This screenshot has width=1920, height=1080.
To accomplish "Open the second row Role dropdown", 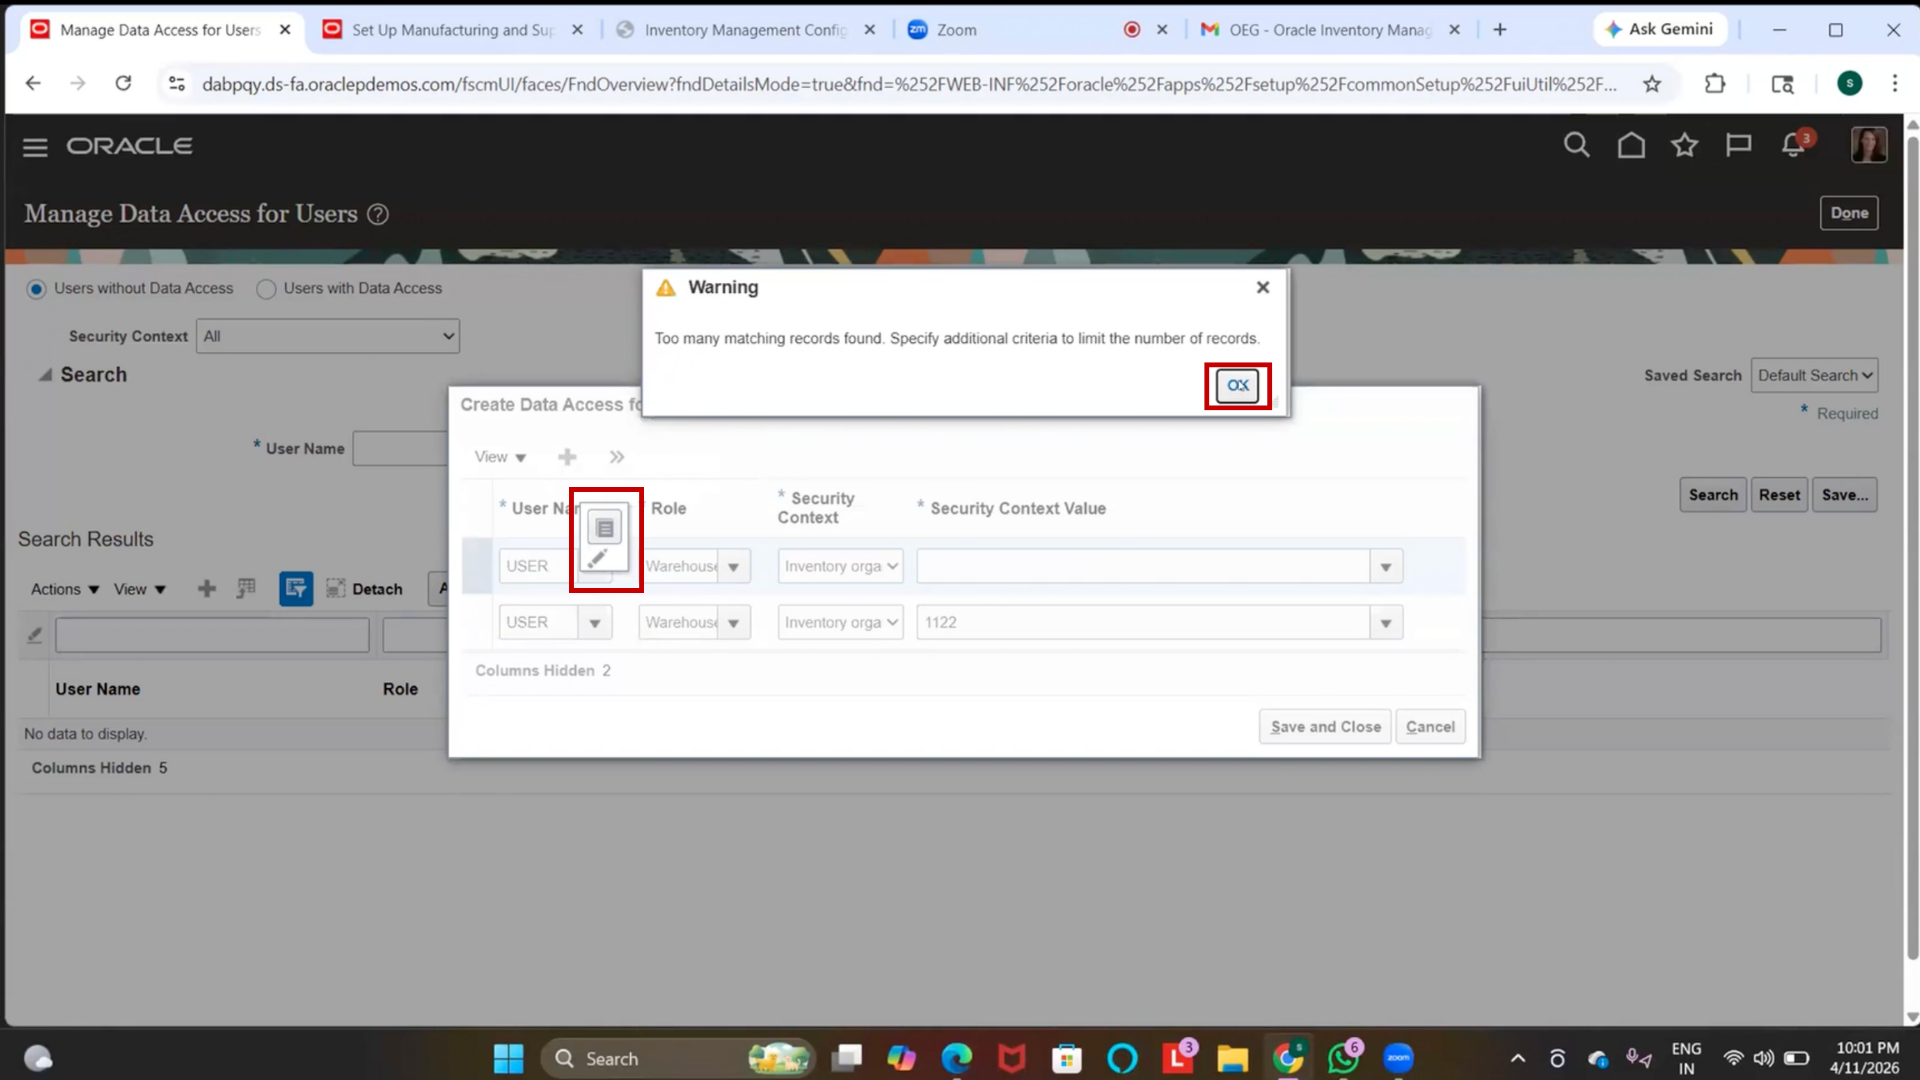I will [734, 623].
